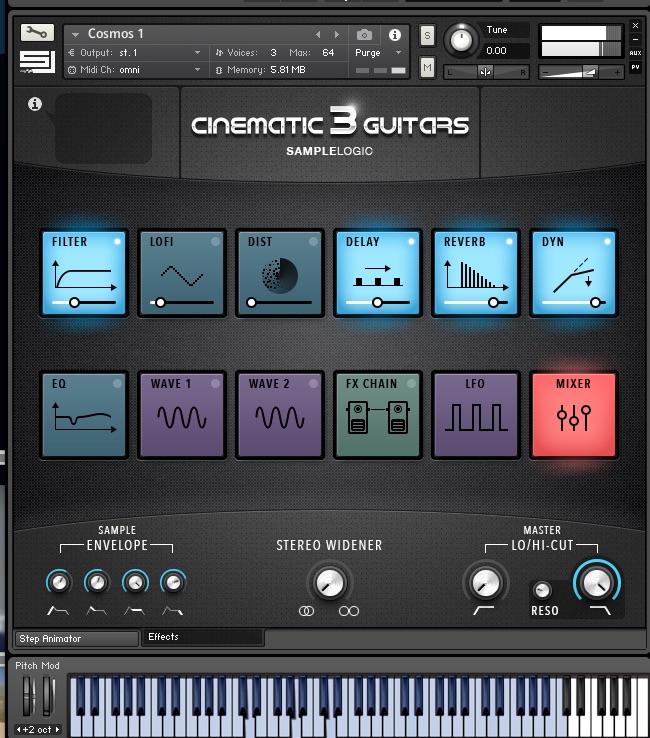The image size is (650, 738).
Task: Disable the REVERB effect power LED
Action: 509,242
